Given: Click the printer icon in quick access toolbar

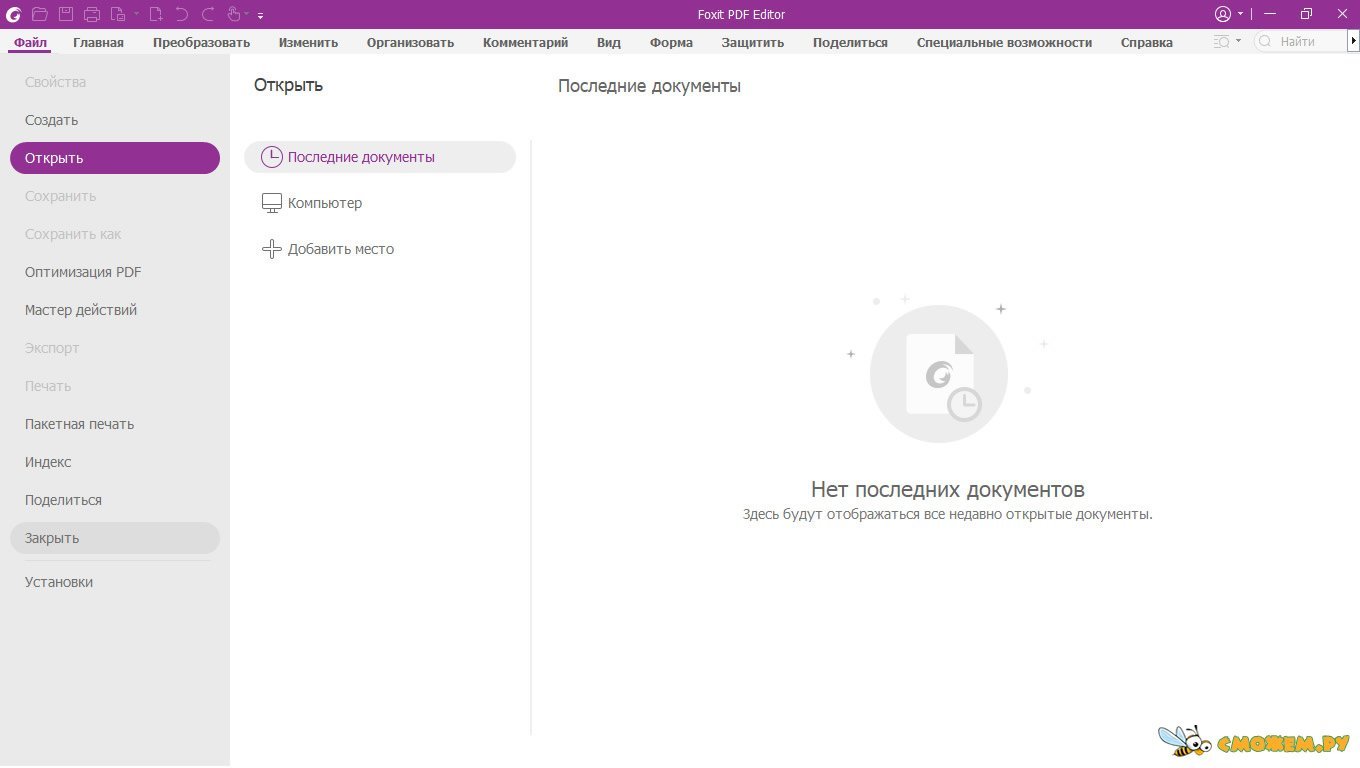Looking at the screenshot, I should pos(92,14).
